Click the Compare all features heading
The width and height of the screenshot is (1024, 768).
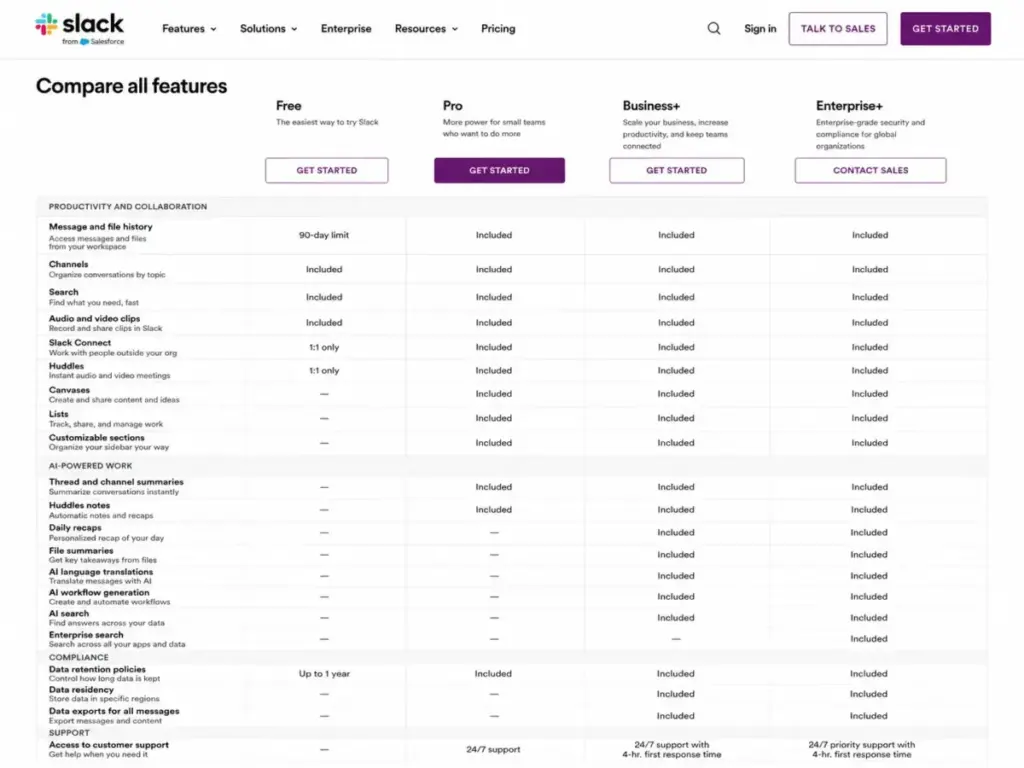pos(131,86)
